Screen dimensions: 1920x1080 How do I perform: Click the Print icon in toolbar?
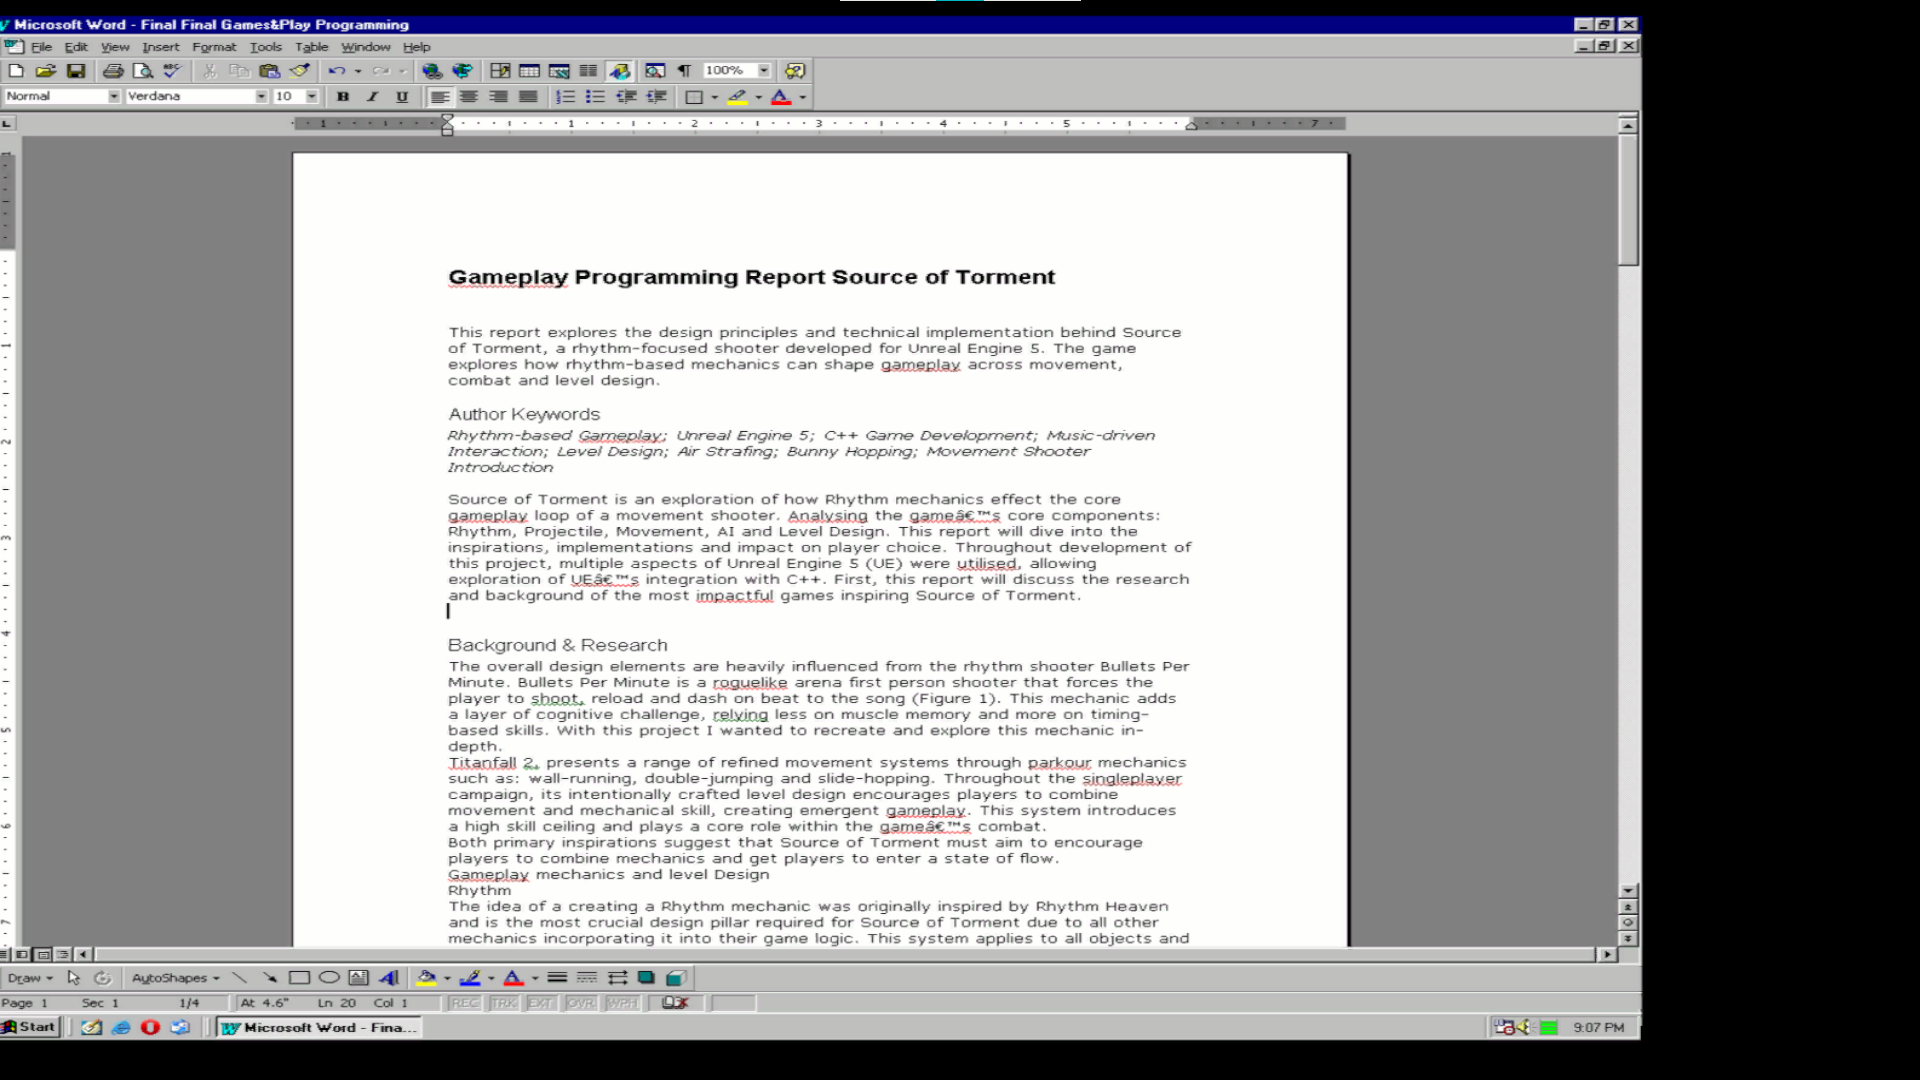point(113,71)
